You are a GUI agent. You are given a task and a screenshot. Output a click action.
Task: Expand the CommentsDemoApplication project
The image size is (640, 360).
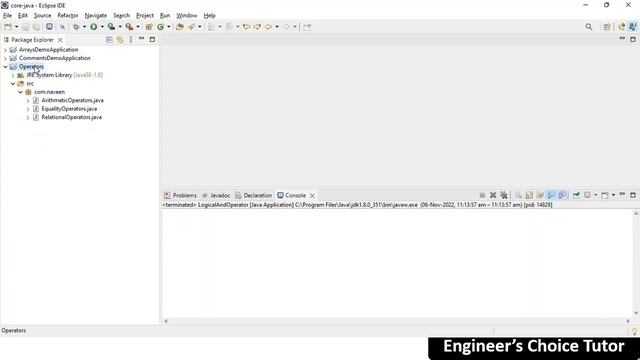tap(5, 58)
